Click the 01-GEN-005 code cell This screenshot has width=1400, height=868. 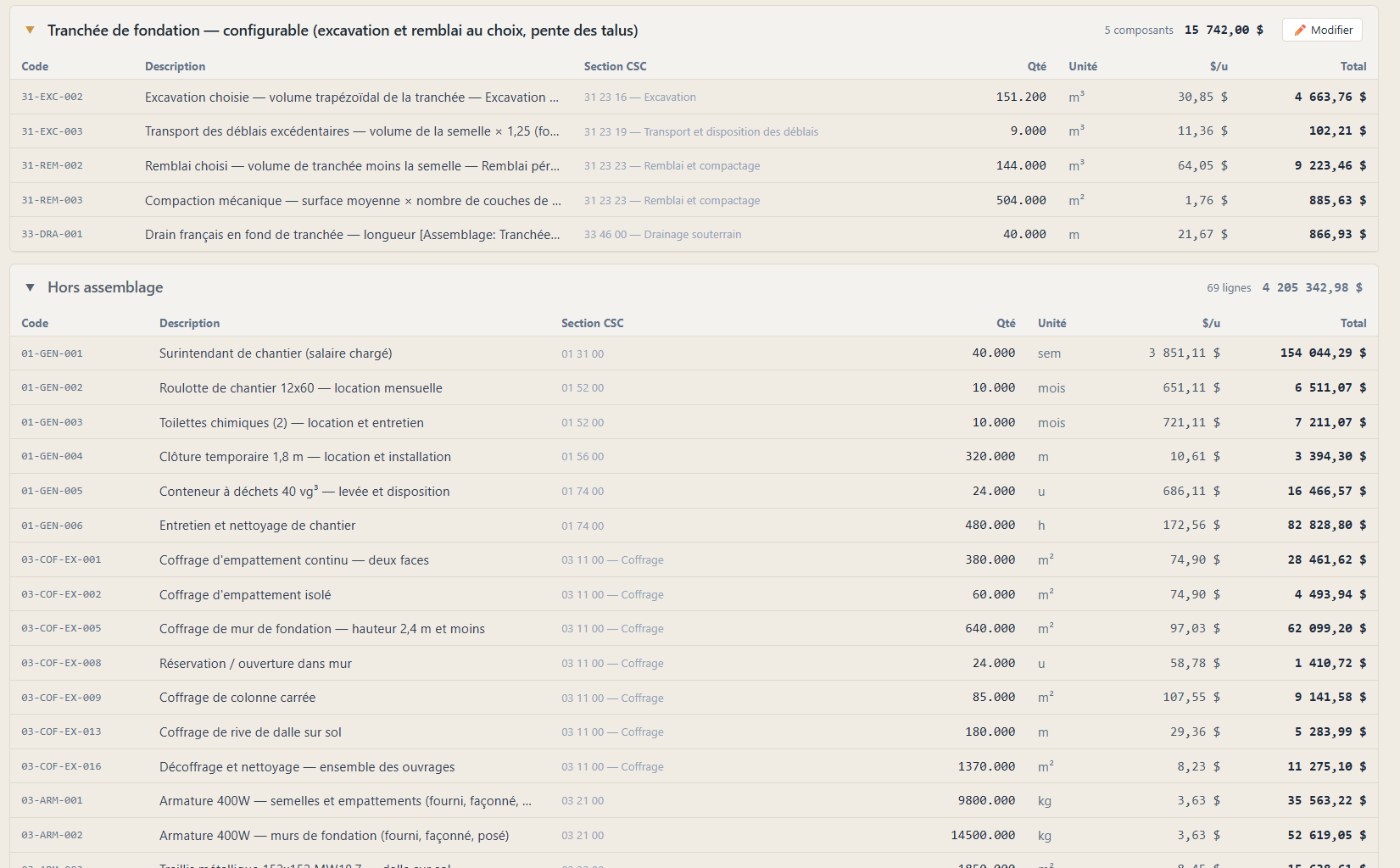[52, 491]
